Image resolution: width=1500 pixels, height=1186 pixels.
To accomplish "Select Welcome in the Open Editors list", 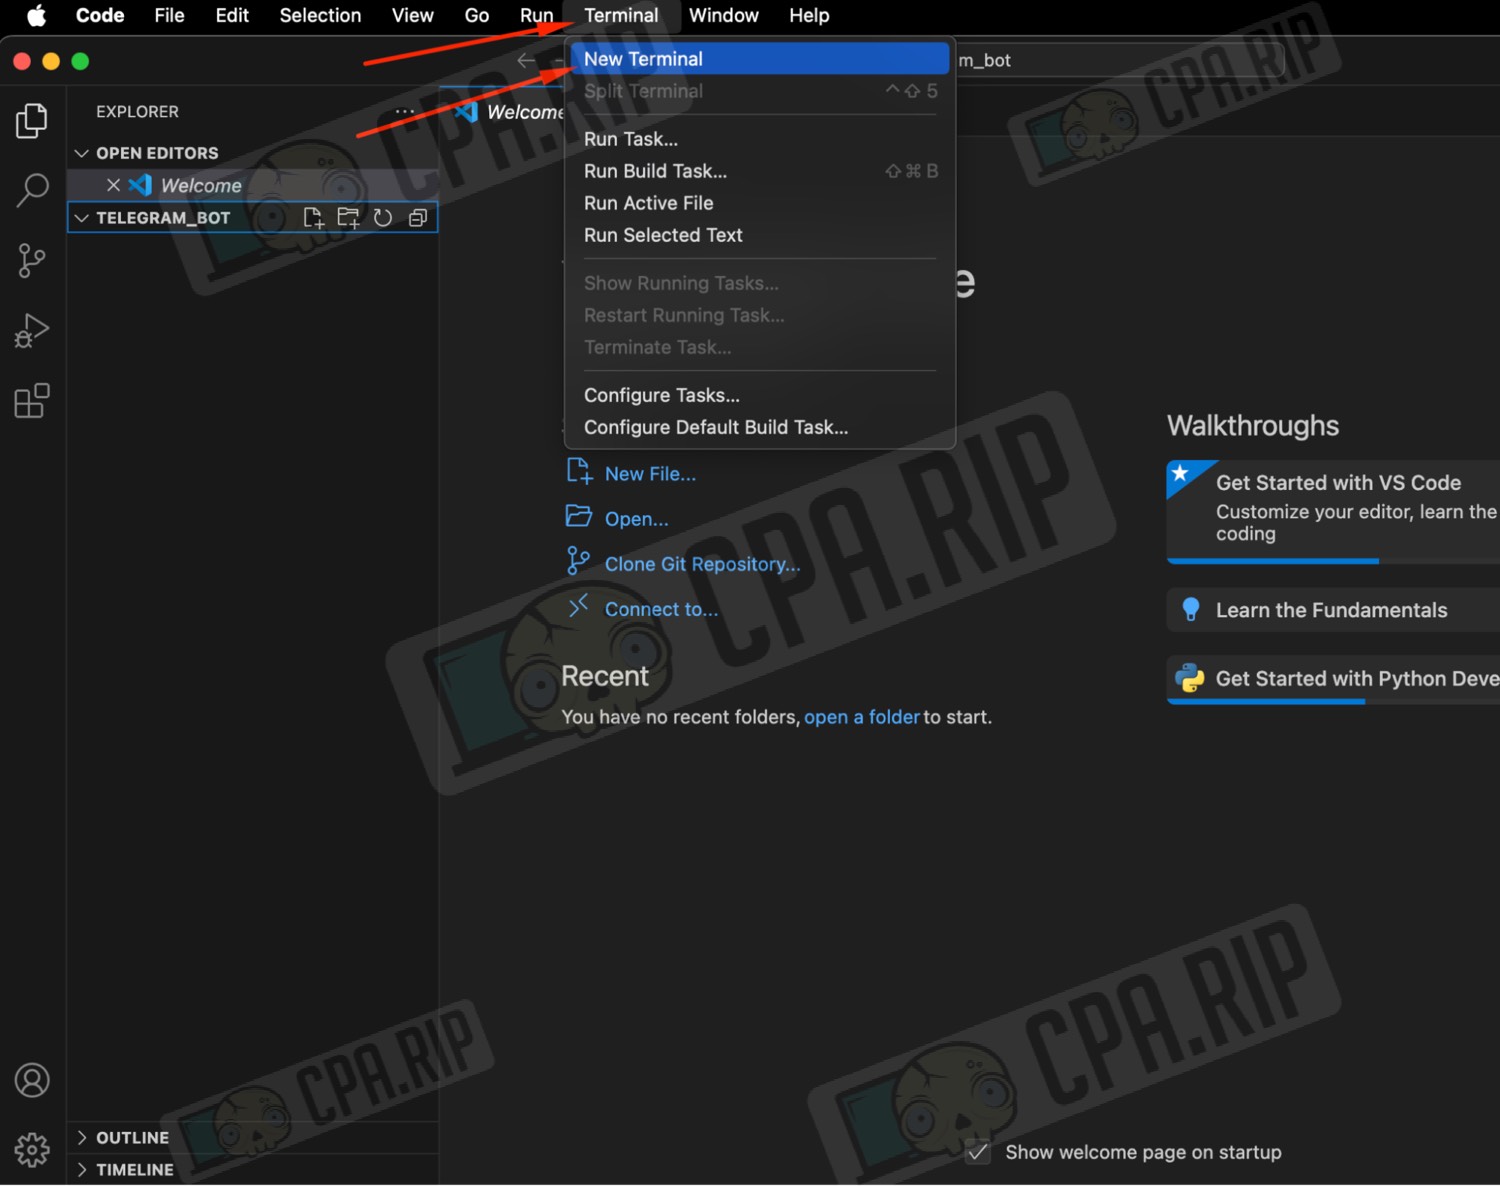I will (252, 185).
